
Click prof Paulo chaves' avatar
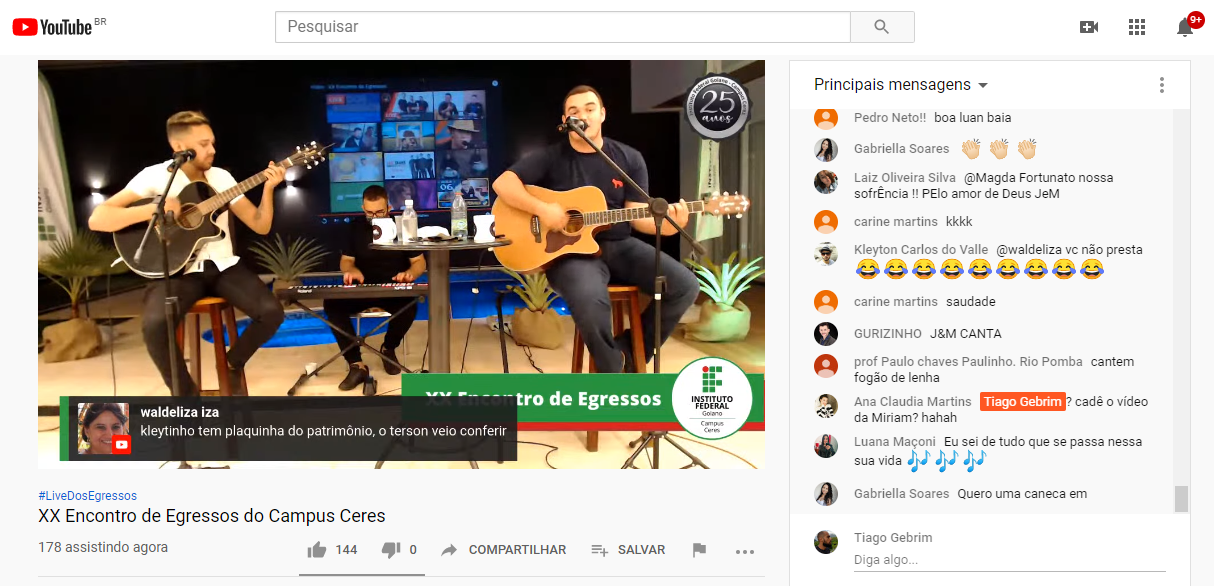826,366
